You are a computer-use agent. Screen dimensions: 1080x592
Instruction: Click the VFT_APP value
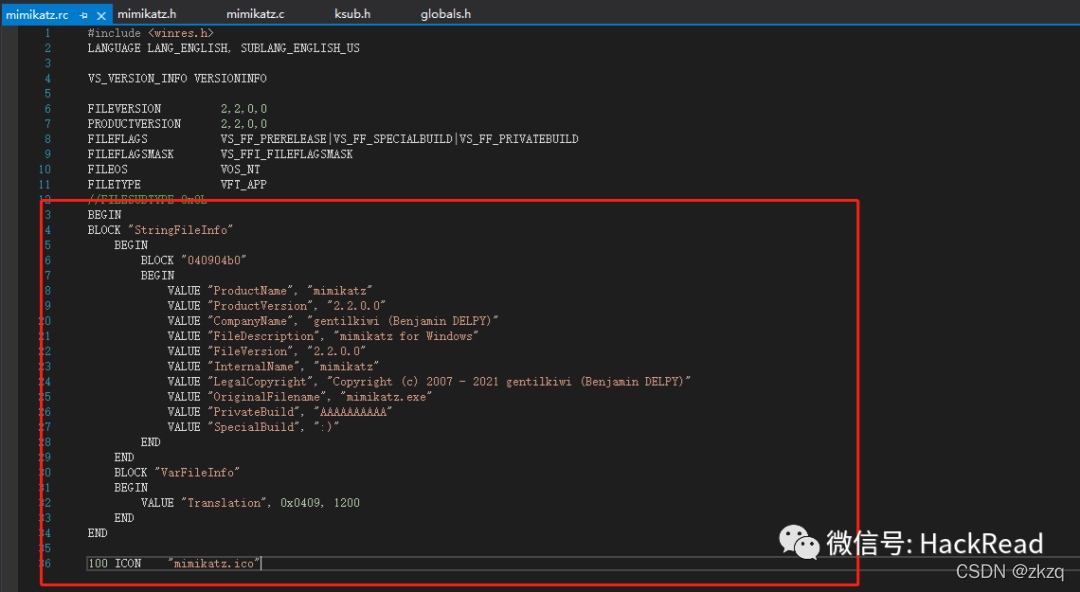click(244, 185)
